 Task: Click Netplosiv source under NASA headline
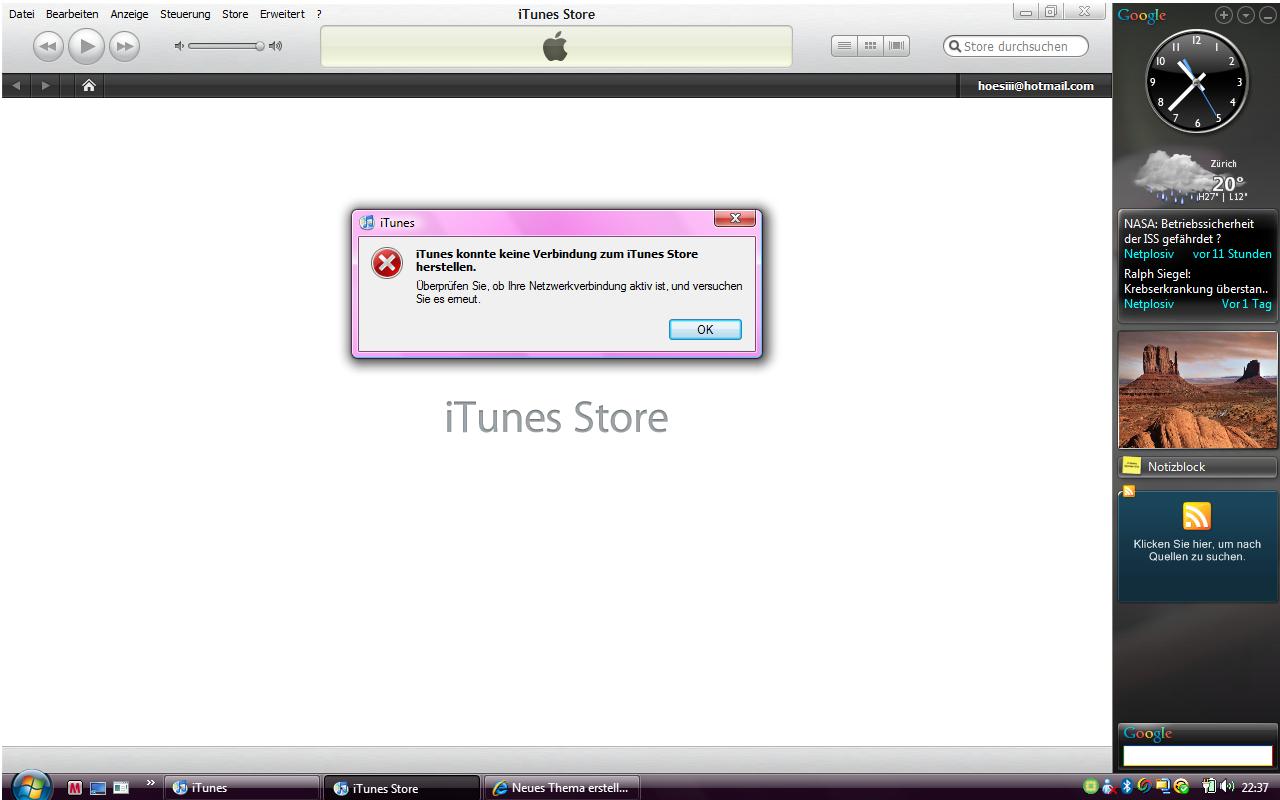tap(1149, 254)
